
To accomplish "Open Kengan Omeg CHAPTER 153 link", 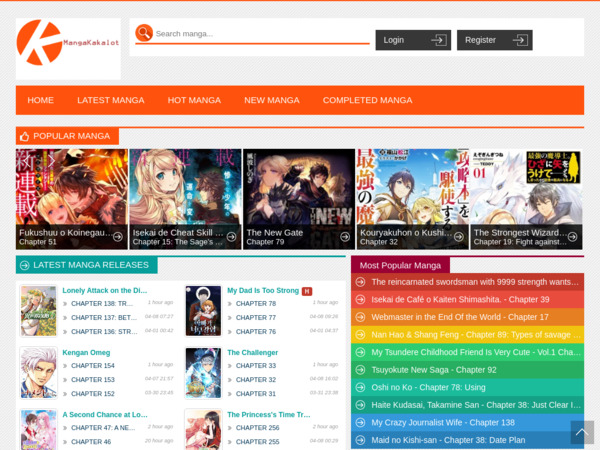I will 93,380.
